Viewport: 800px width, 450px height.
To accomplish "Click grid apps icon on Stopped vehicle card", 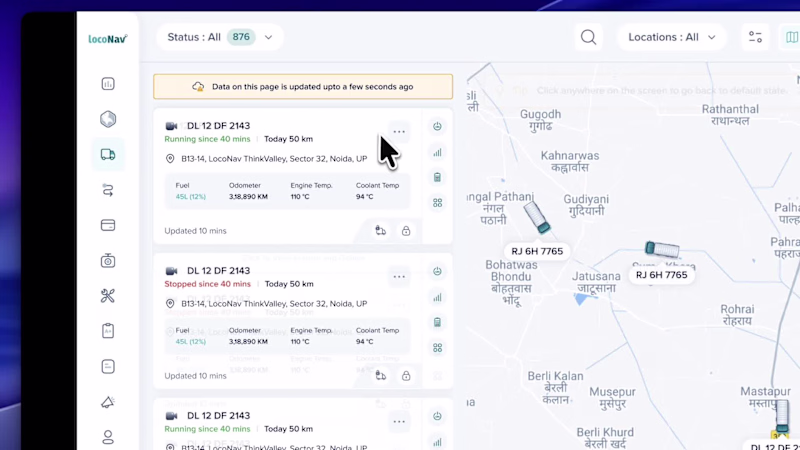I will pyautogui.click(x=437, y=347).
